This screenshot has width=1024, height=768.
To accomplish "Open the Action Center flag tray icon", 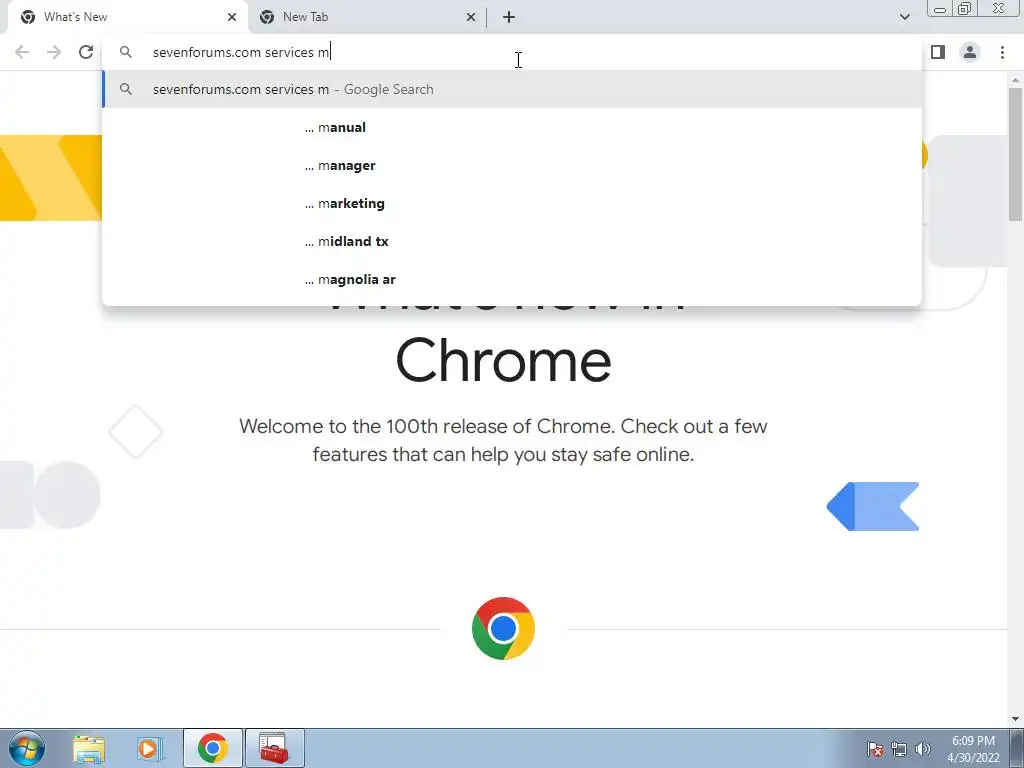I will pyautogui.click(x=875, y=749).
